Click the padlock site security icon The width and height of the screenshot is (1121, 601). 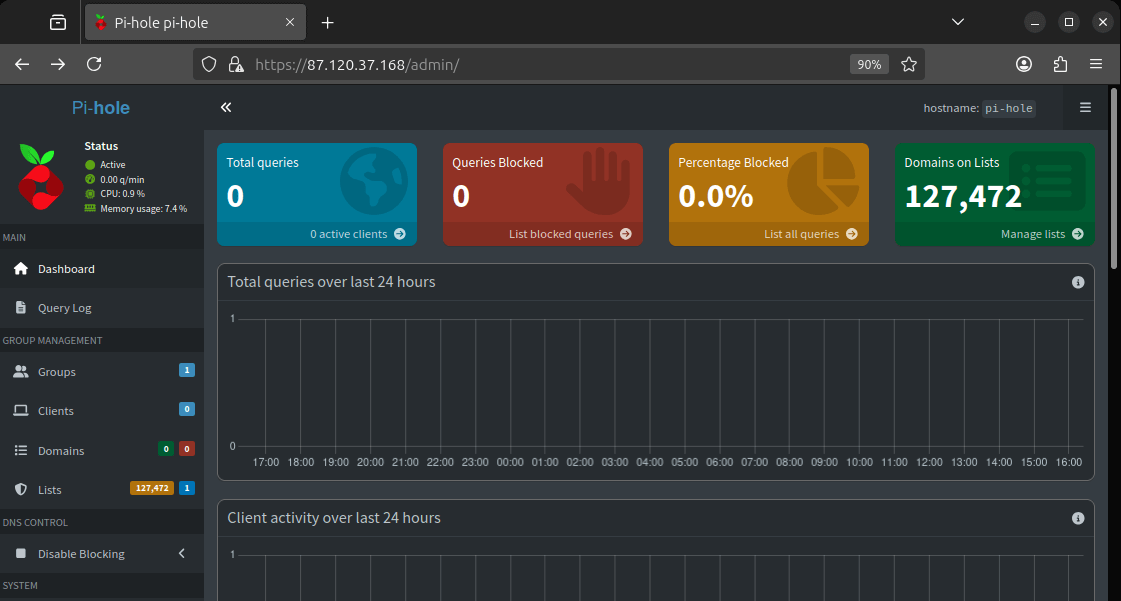(235, 64)
